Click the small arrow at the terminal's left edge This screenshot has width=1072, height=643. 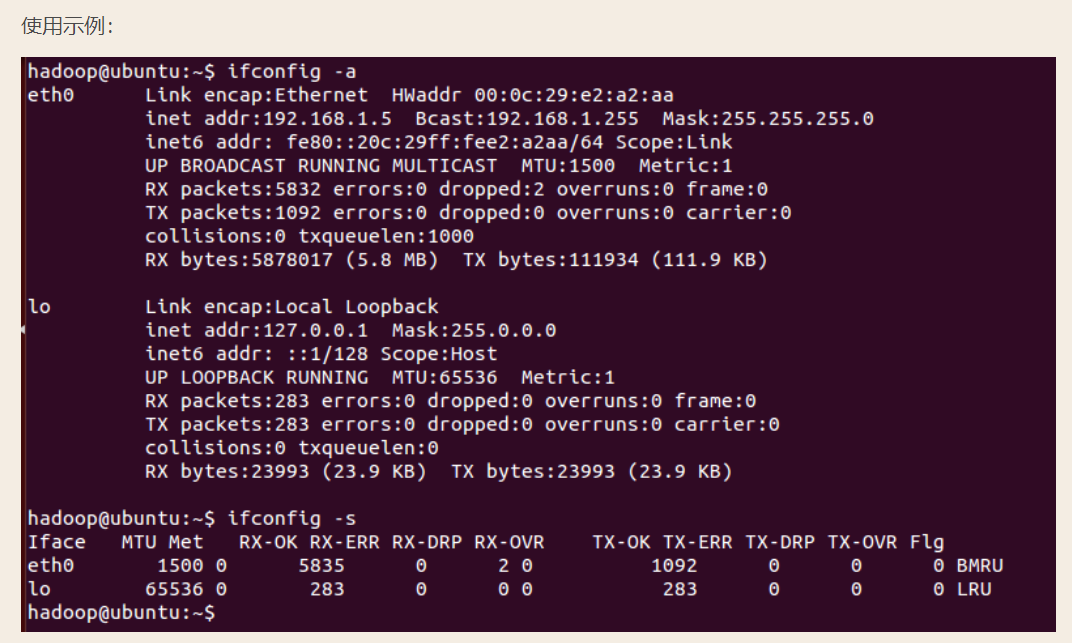click(x=23, y=327)
